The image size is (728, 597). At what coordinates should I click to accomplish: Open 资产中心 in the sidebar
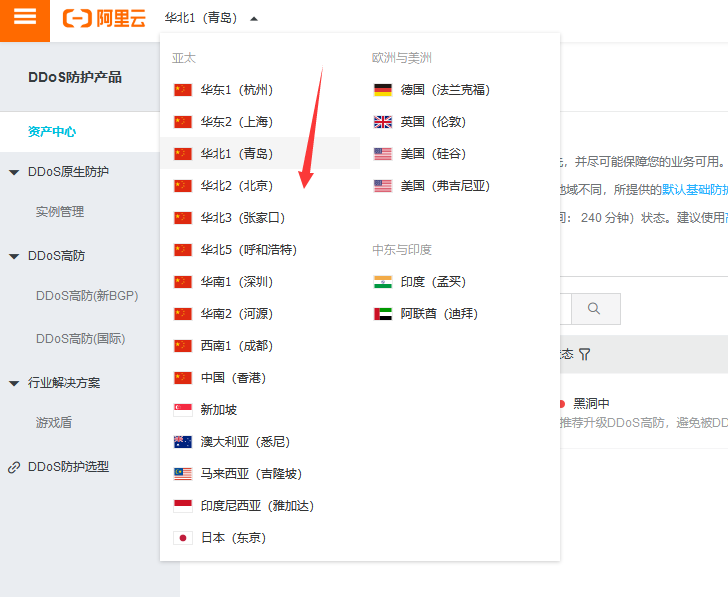tap(52, 132)
